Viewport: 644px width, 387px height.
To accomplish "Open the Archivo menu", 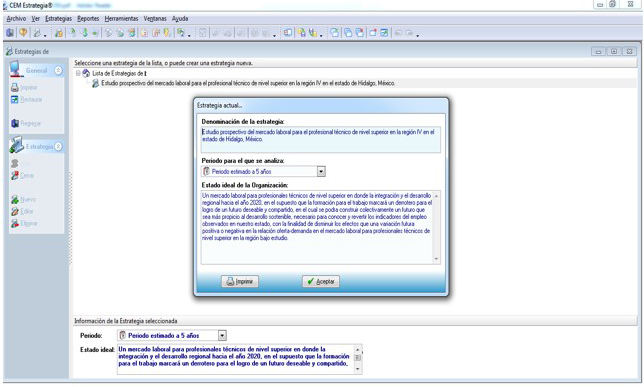I will 16,18.
